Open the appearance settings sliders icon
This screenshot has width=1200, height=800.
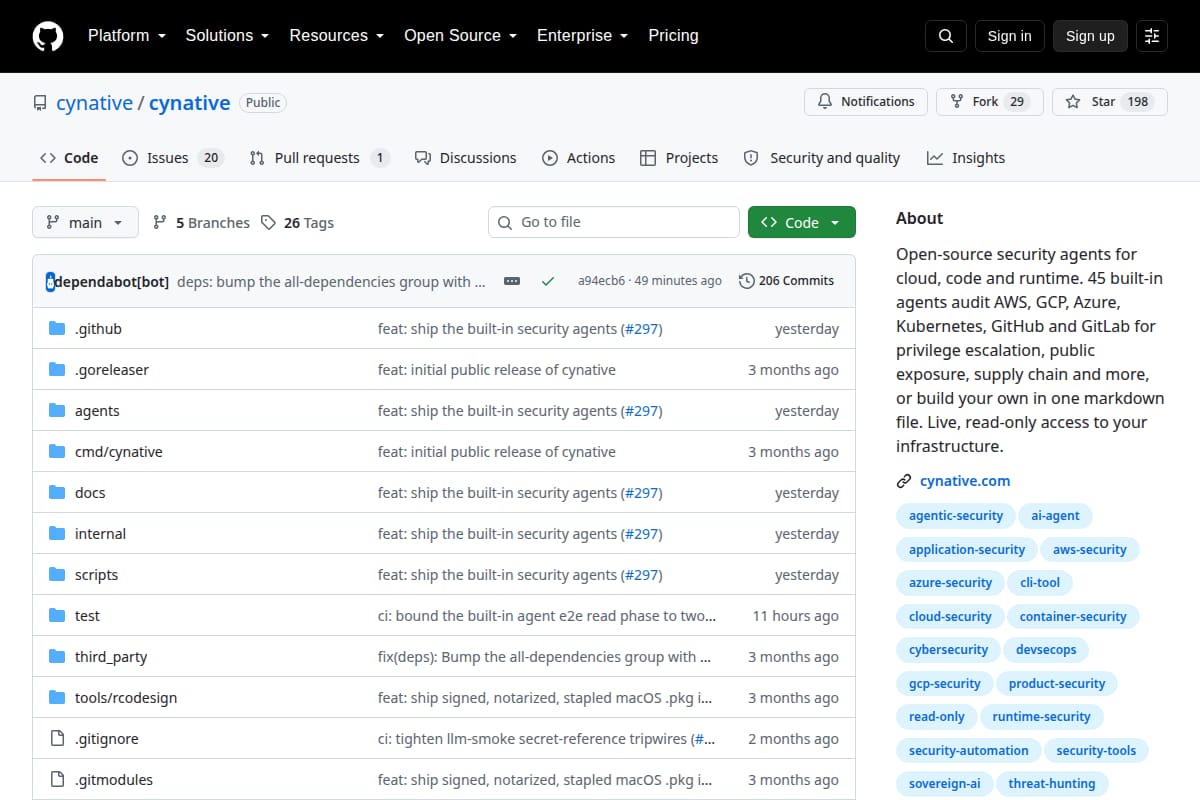pos(1152,36)
